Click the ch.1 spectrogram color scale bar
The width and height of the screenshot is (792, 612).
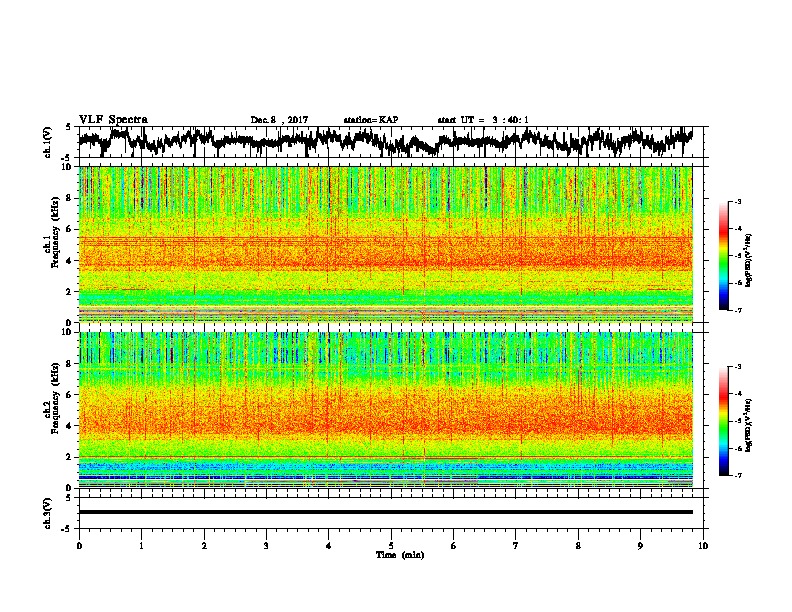[723, 256]
